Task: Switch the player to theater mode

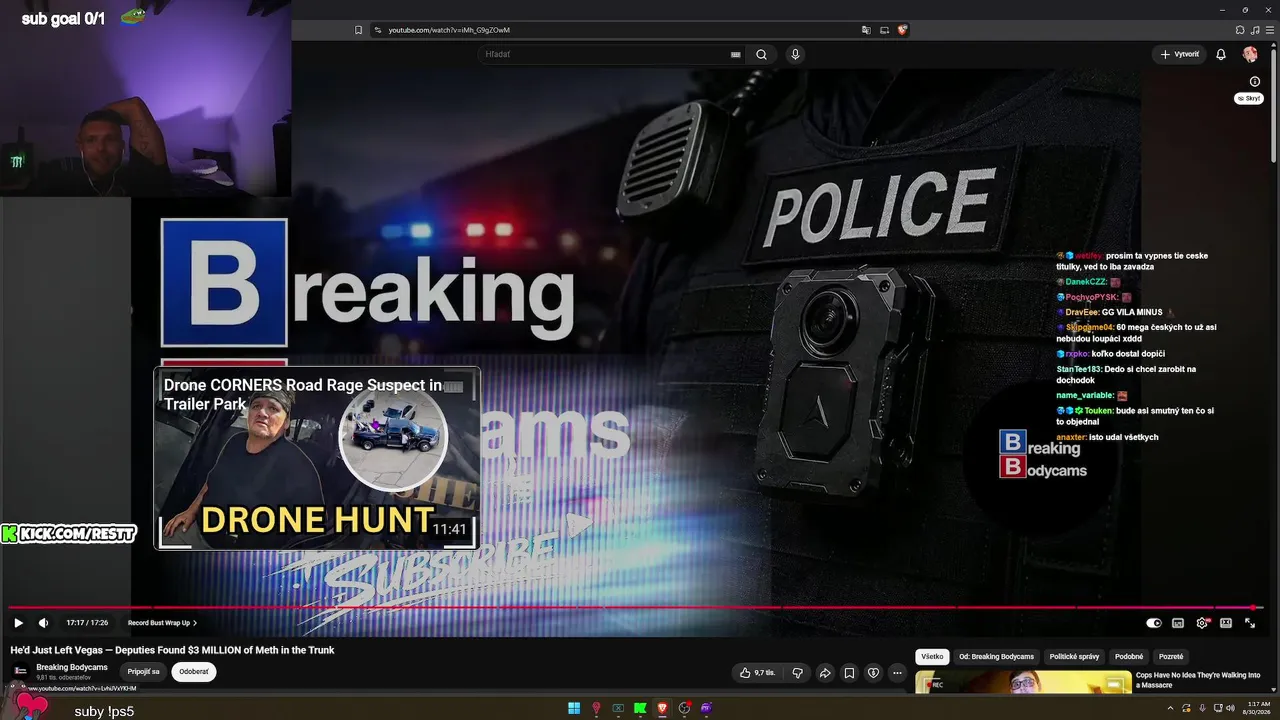Action: point(1226,623)
